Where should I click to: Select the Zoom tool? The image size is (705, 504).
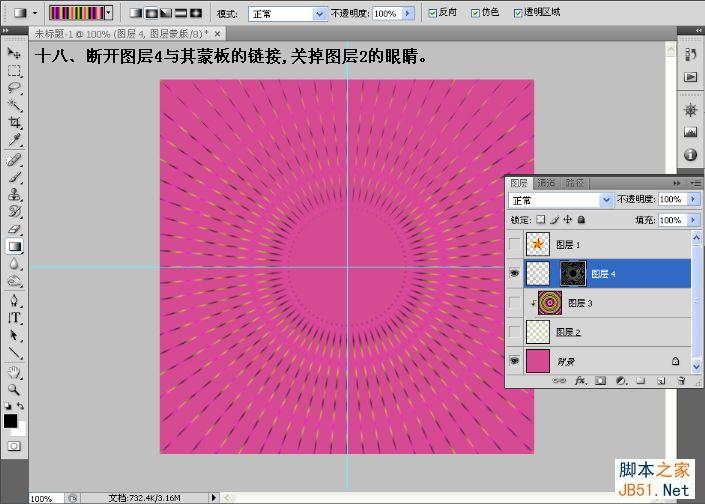click(x=14, y=389)
